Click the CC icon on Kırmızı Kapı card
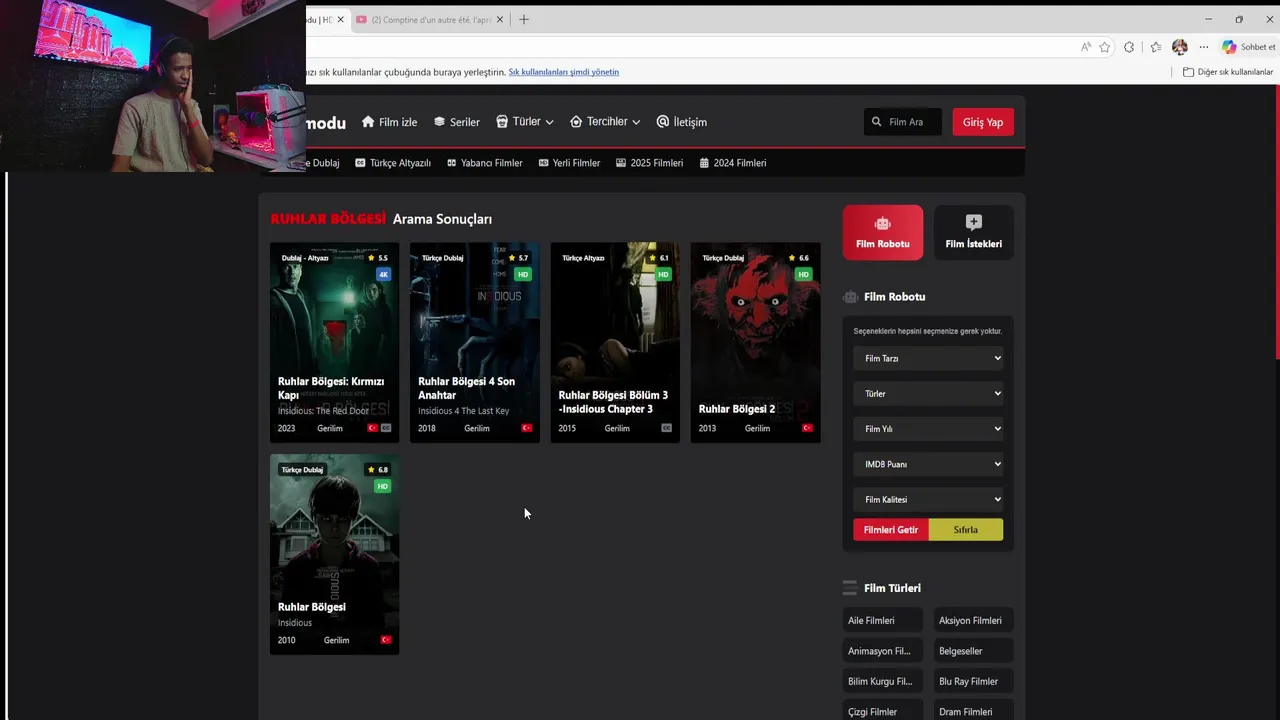The image size is (1280, 720). [386, 428]
